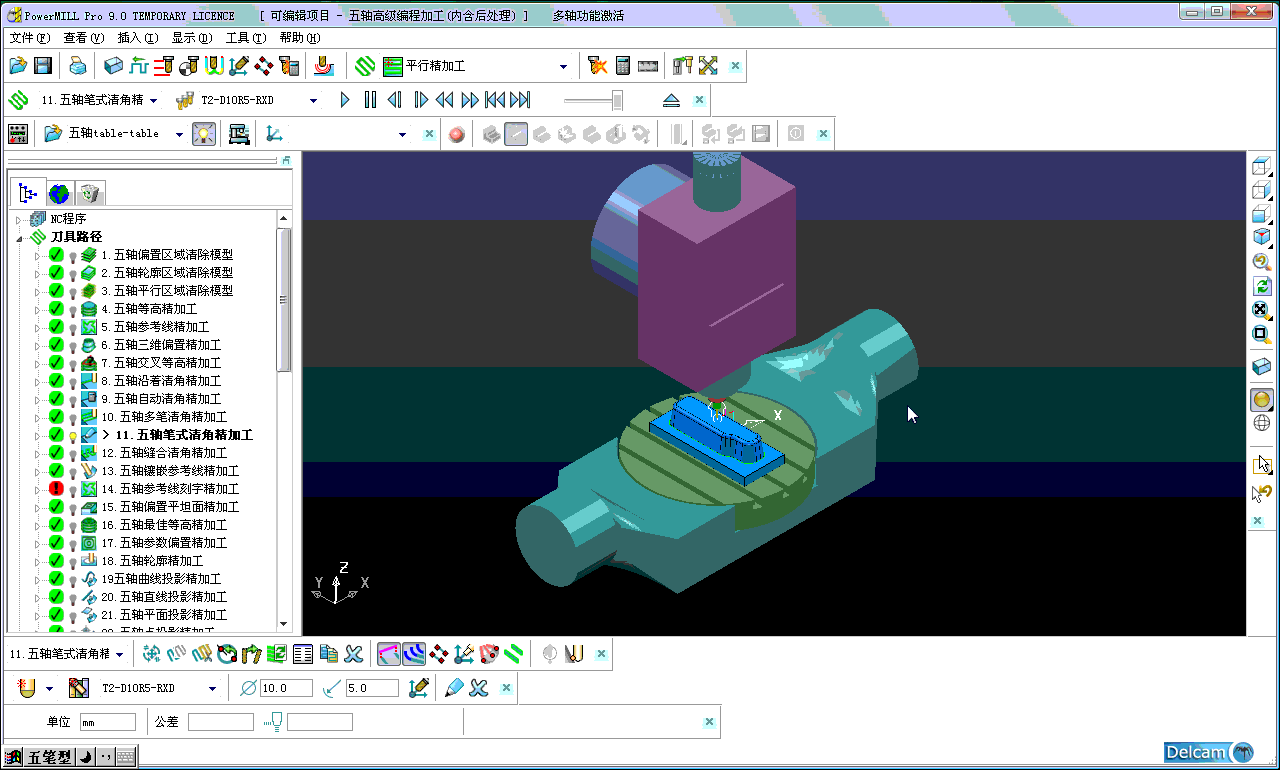Click the toolpath transform icon in bottom toolbar
The height and width of the screenshot is (770, 1280).
152,654
